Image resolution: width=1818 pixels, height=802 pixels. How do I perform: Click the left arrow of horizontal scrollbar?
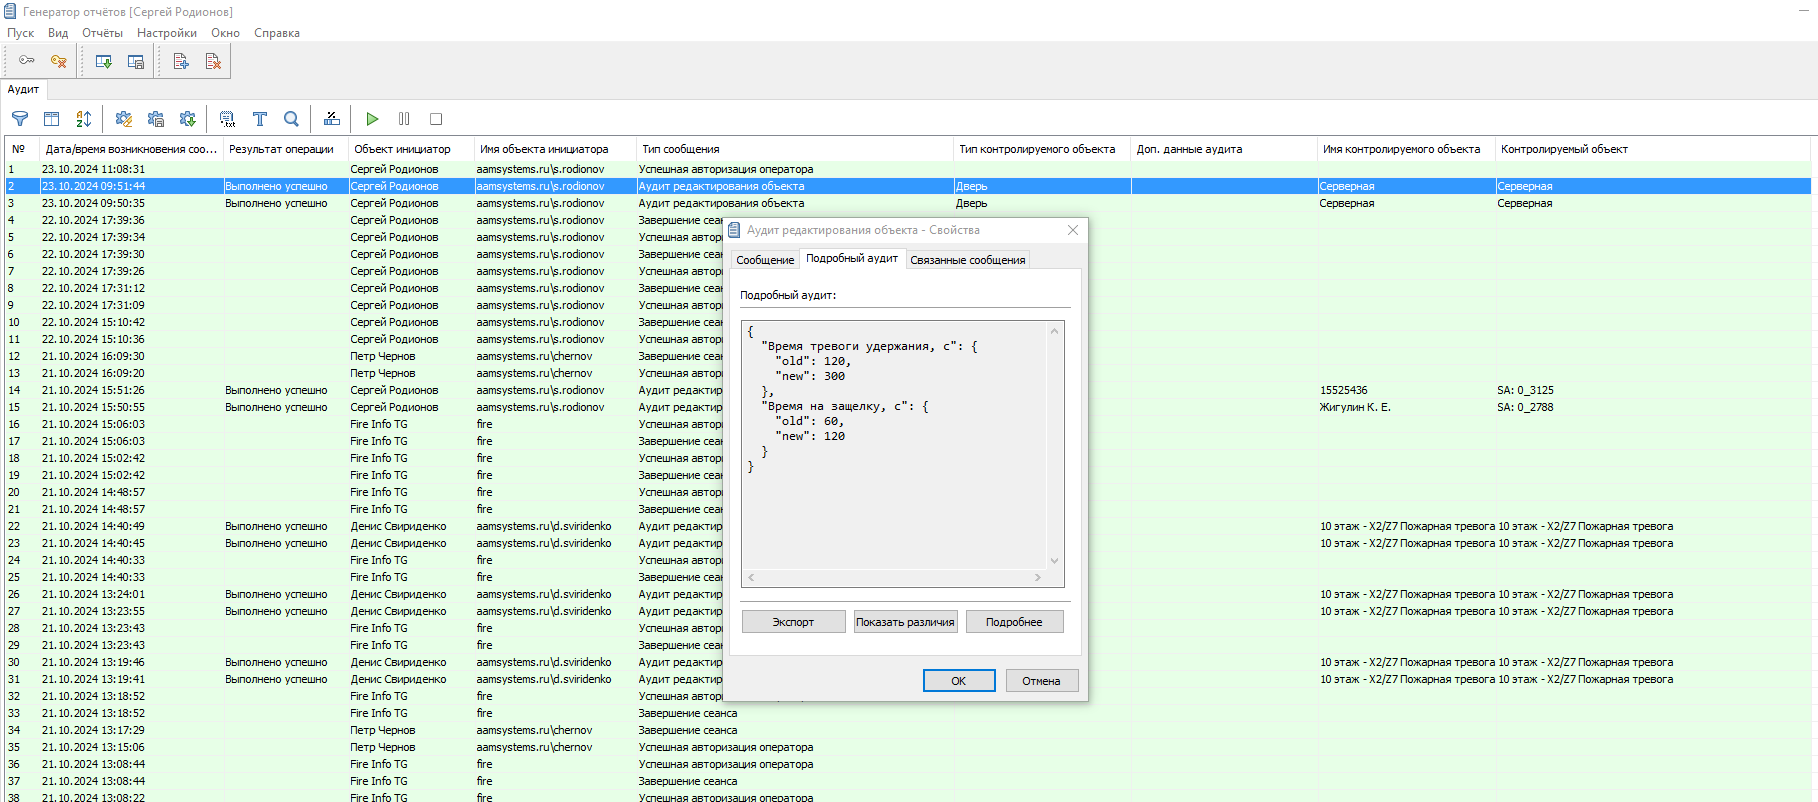[751, 578]
